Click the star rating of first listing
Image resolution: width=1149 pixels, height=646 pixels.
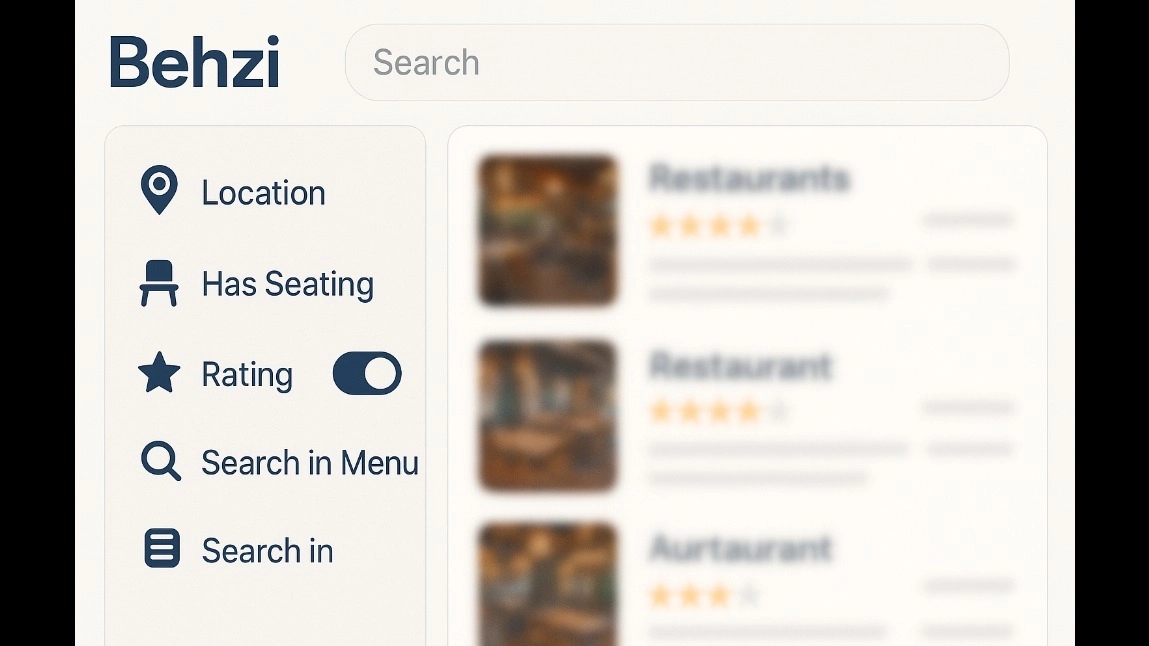718,226
